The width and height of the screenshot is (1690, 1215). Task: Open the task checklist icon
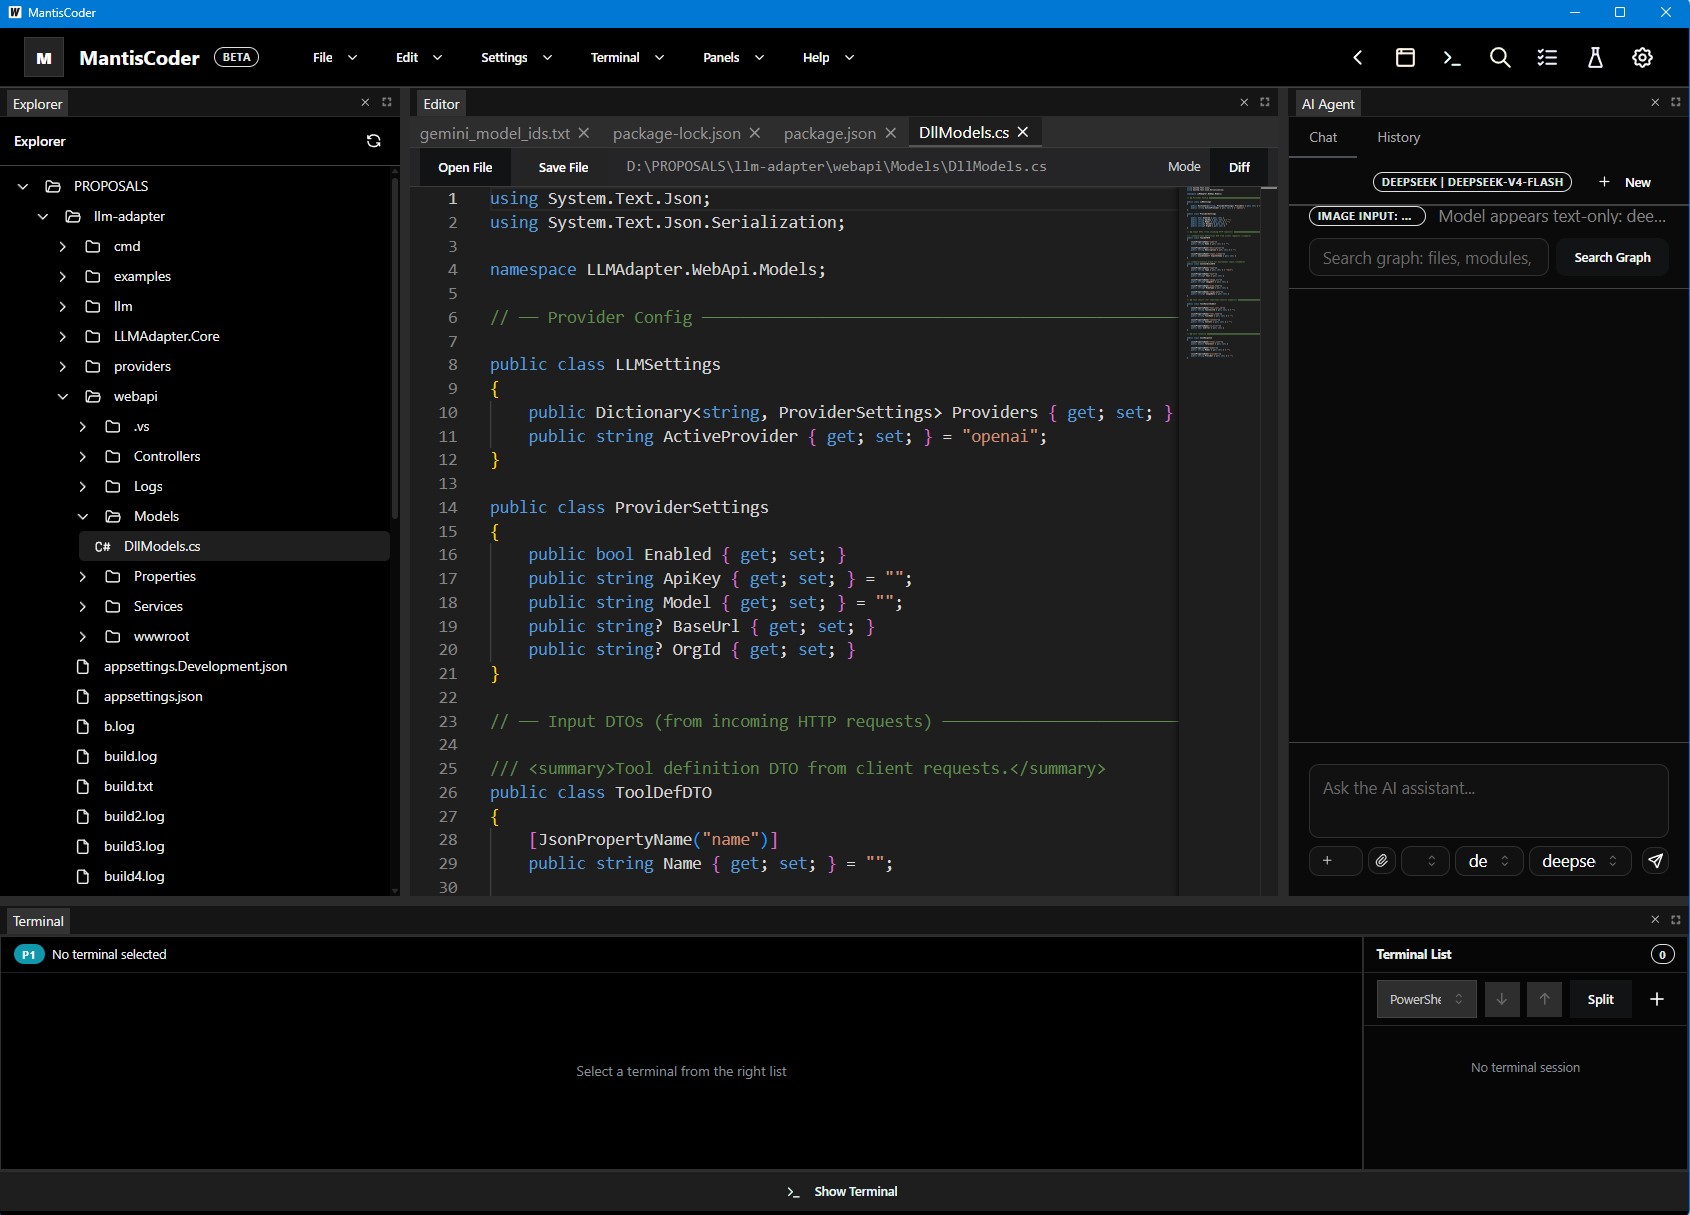coord(1547,58)
